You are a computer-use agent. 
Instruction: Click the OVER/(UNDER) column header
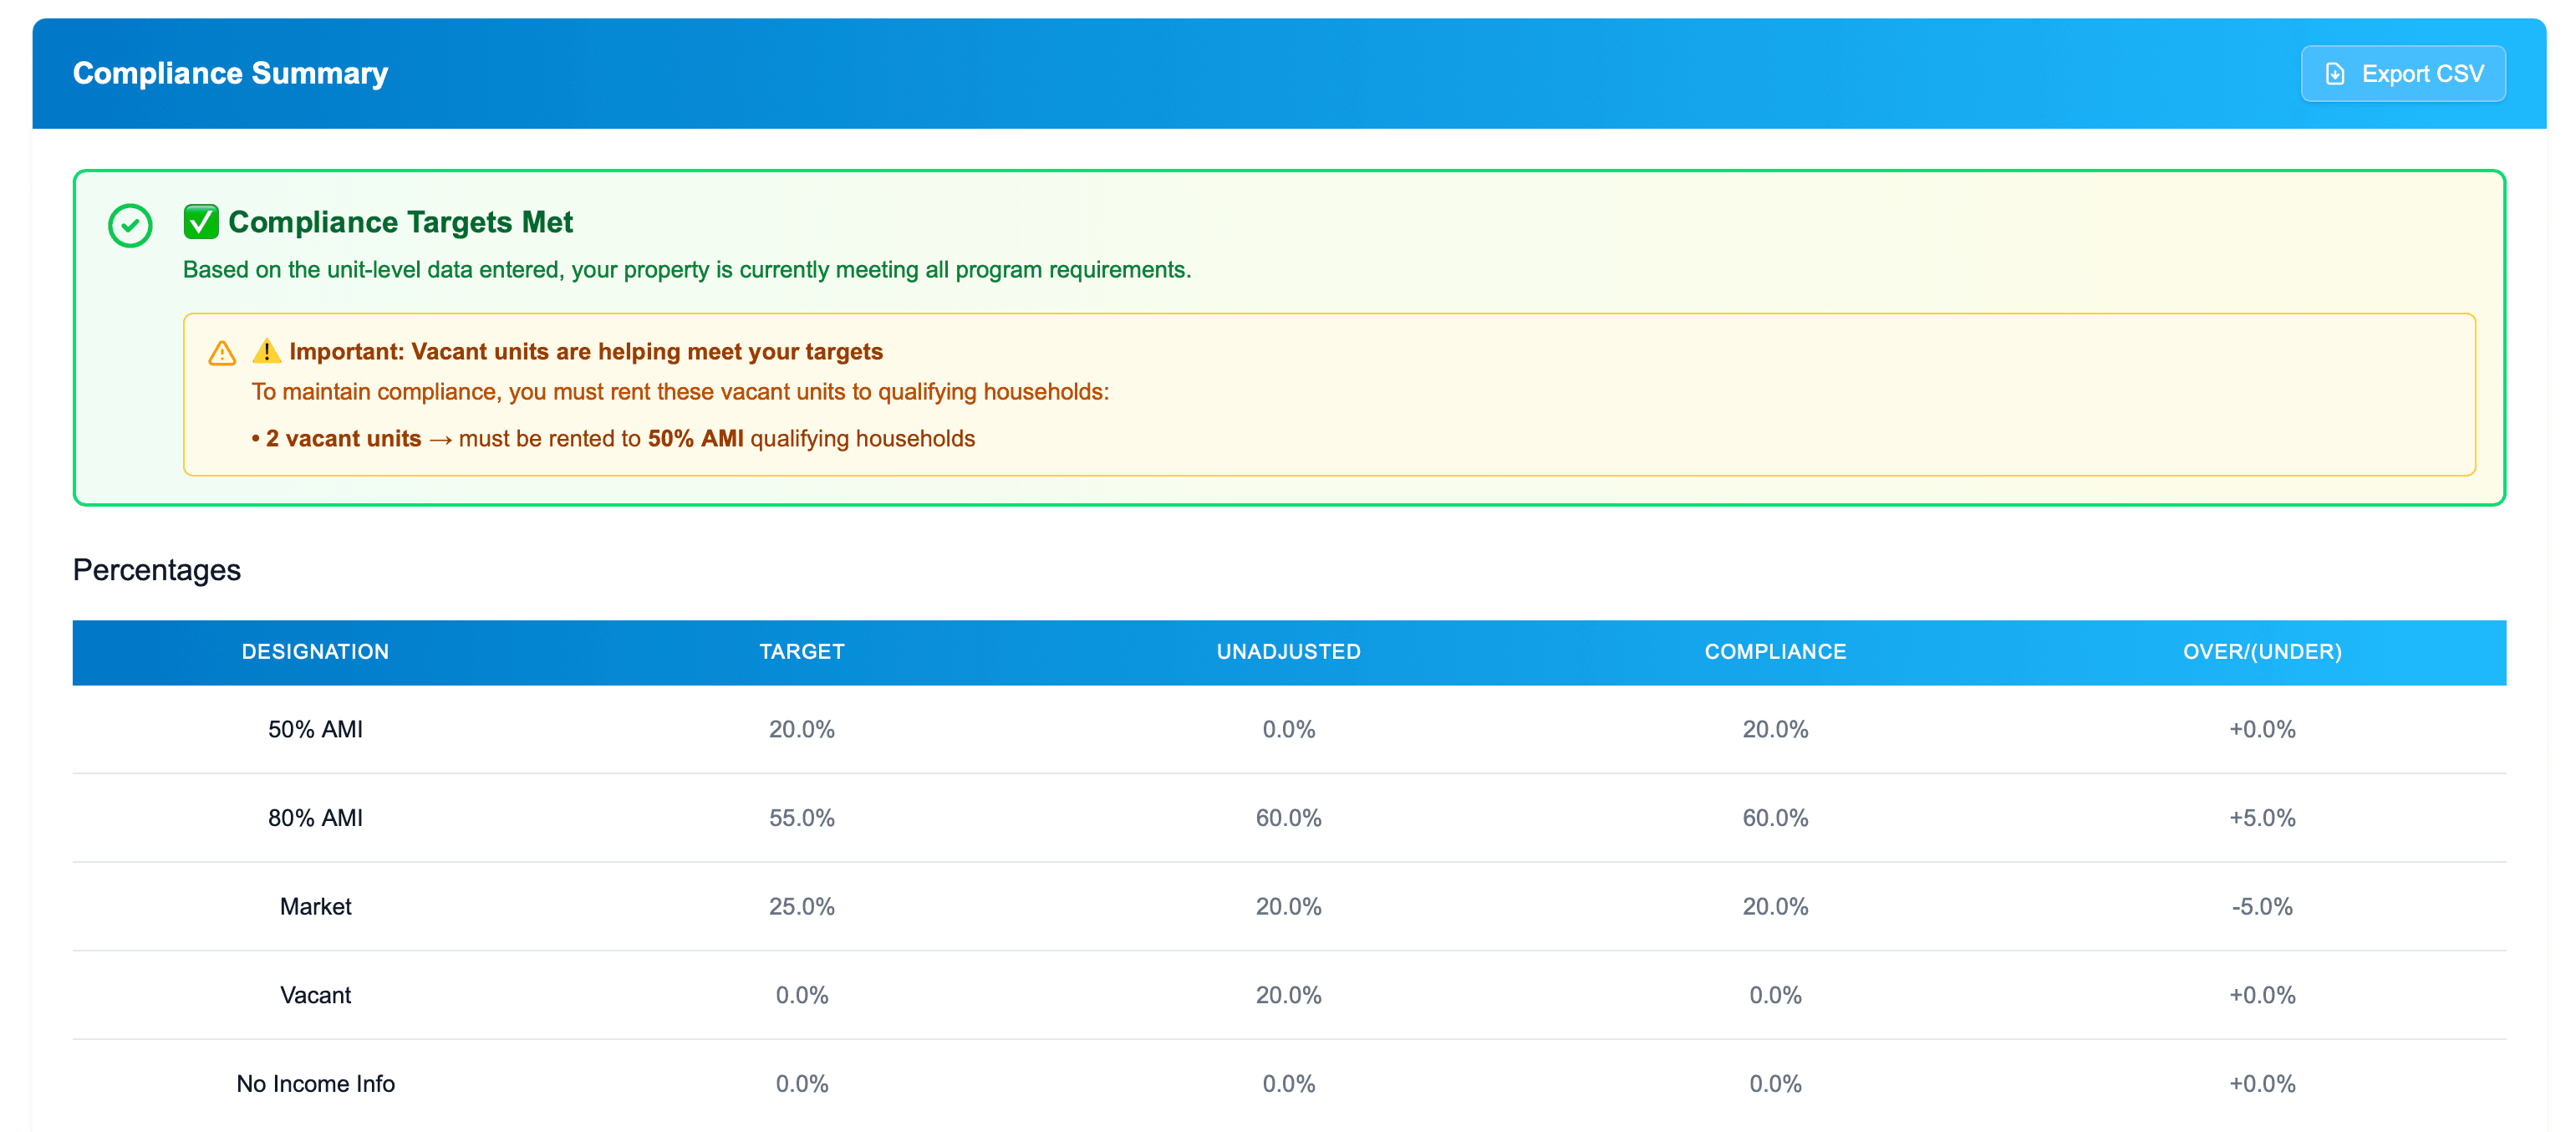(2262, 652)
